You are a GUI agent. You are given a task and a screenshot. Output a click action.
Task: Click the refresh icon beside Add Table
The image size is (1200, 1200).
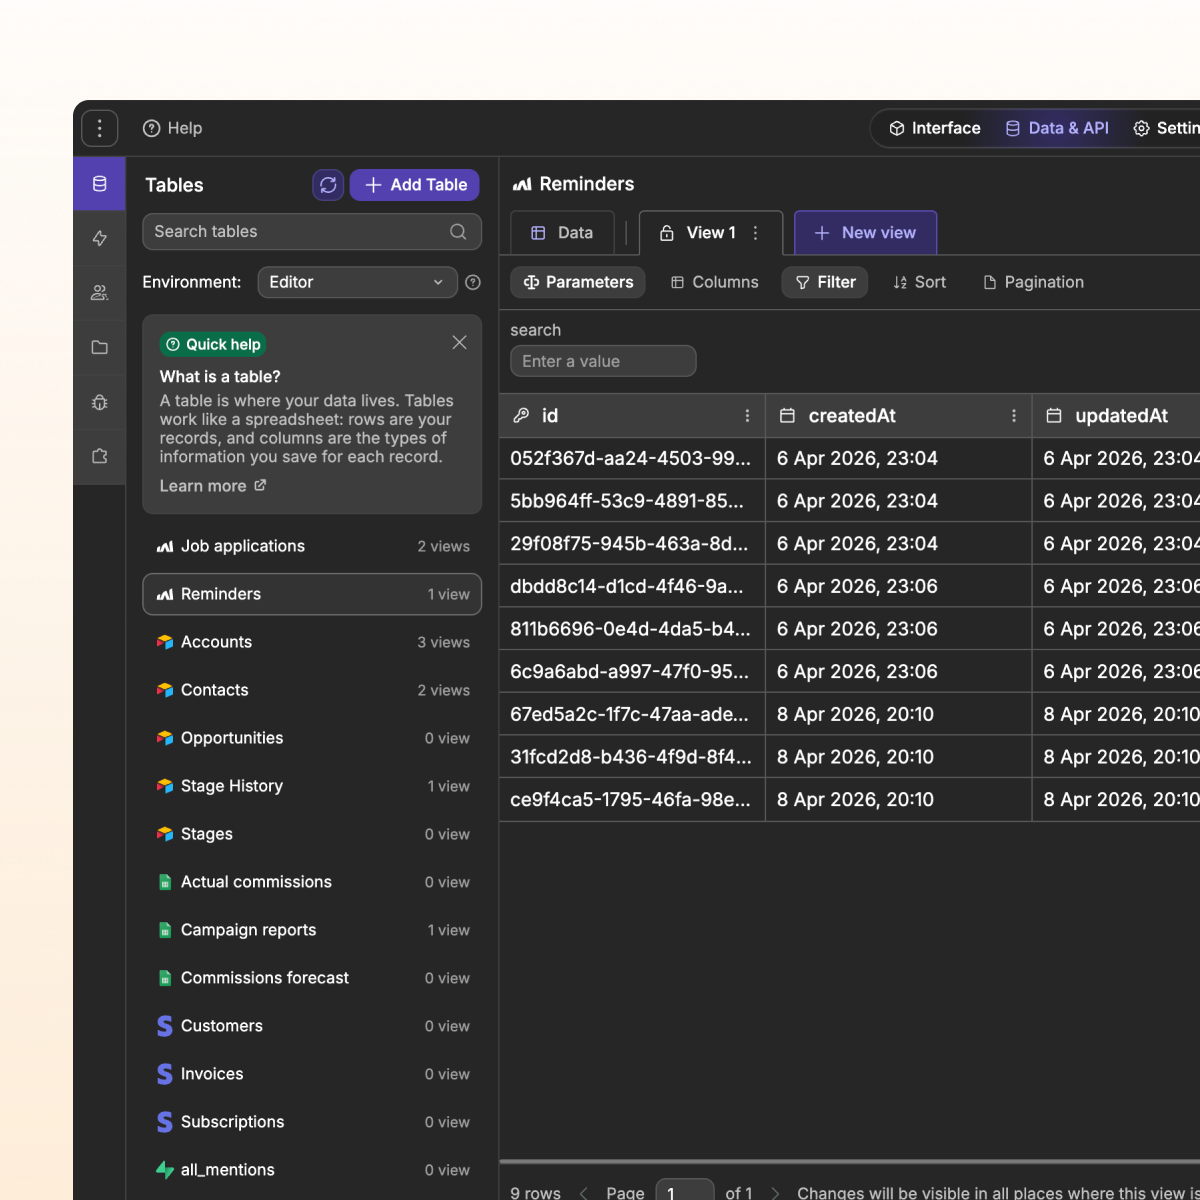328,185
